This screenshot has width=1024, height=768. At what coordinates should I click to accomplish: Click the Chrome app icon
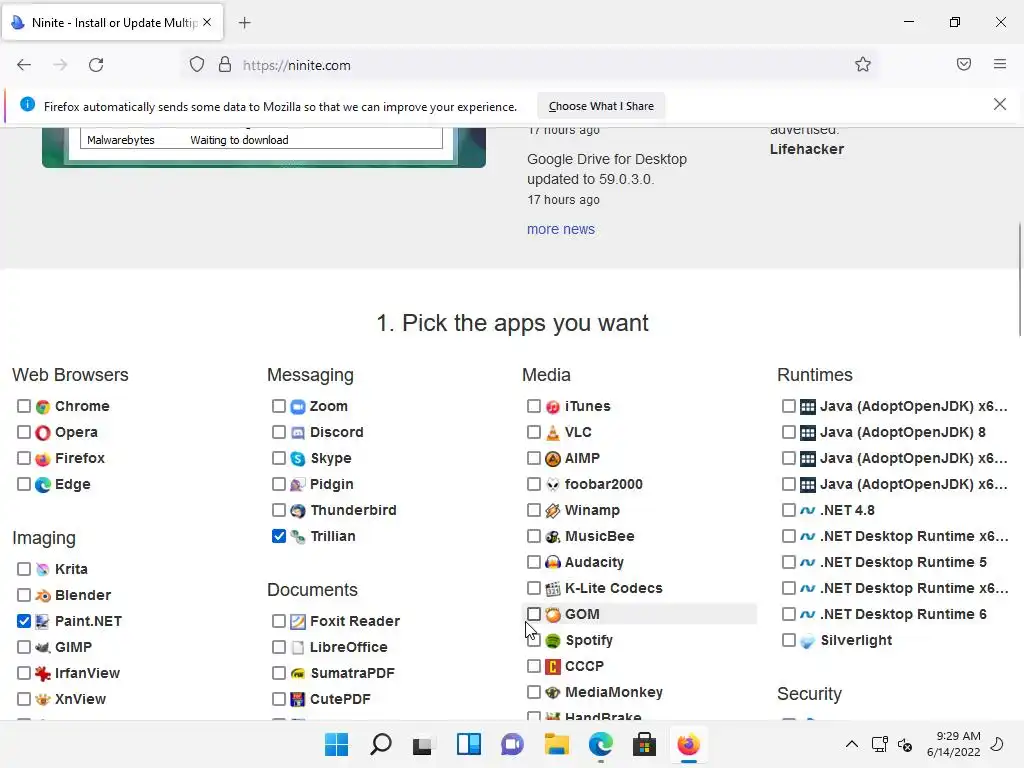point(43,406)
